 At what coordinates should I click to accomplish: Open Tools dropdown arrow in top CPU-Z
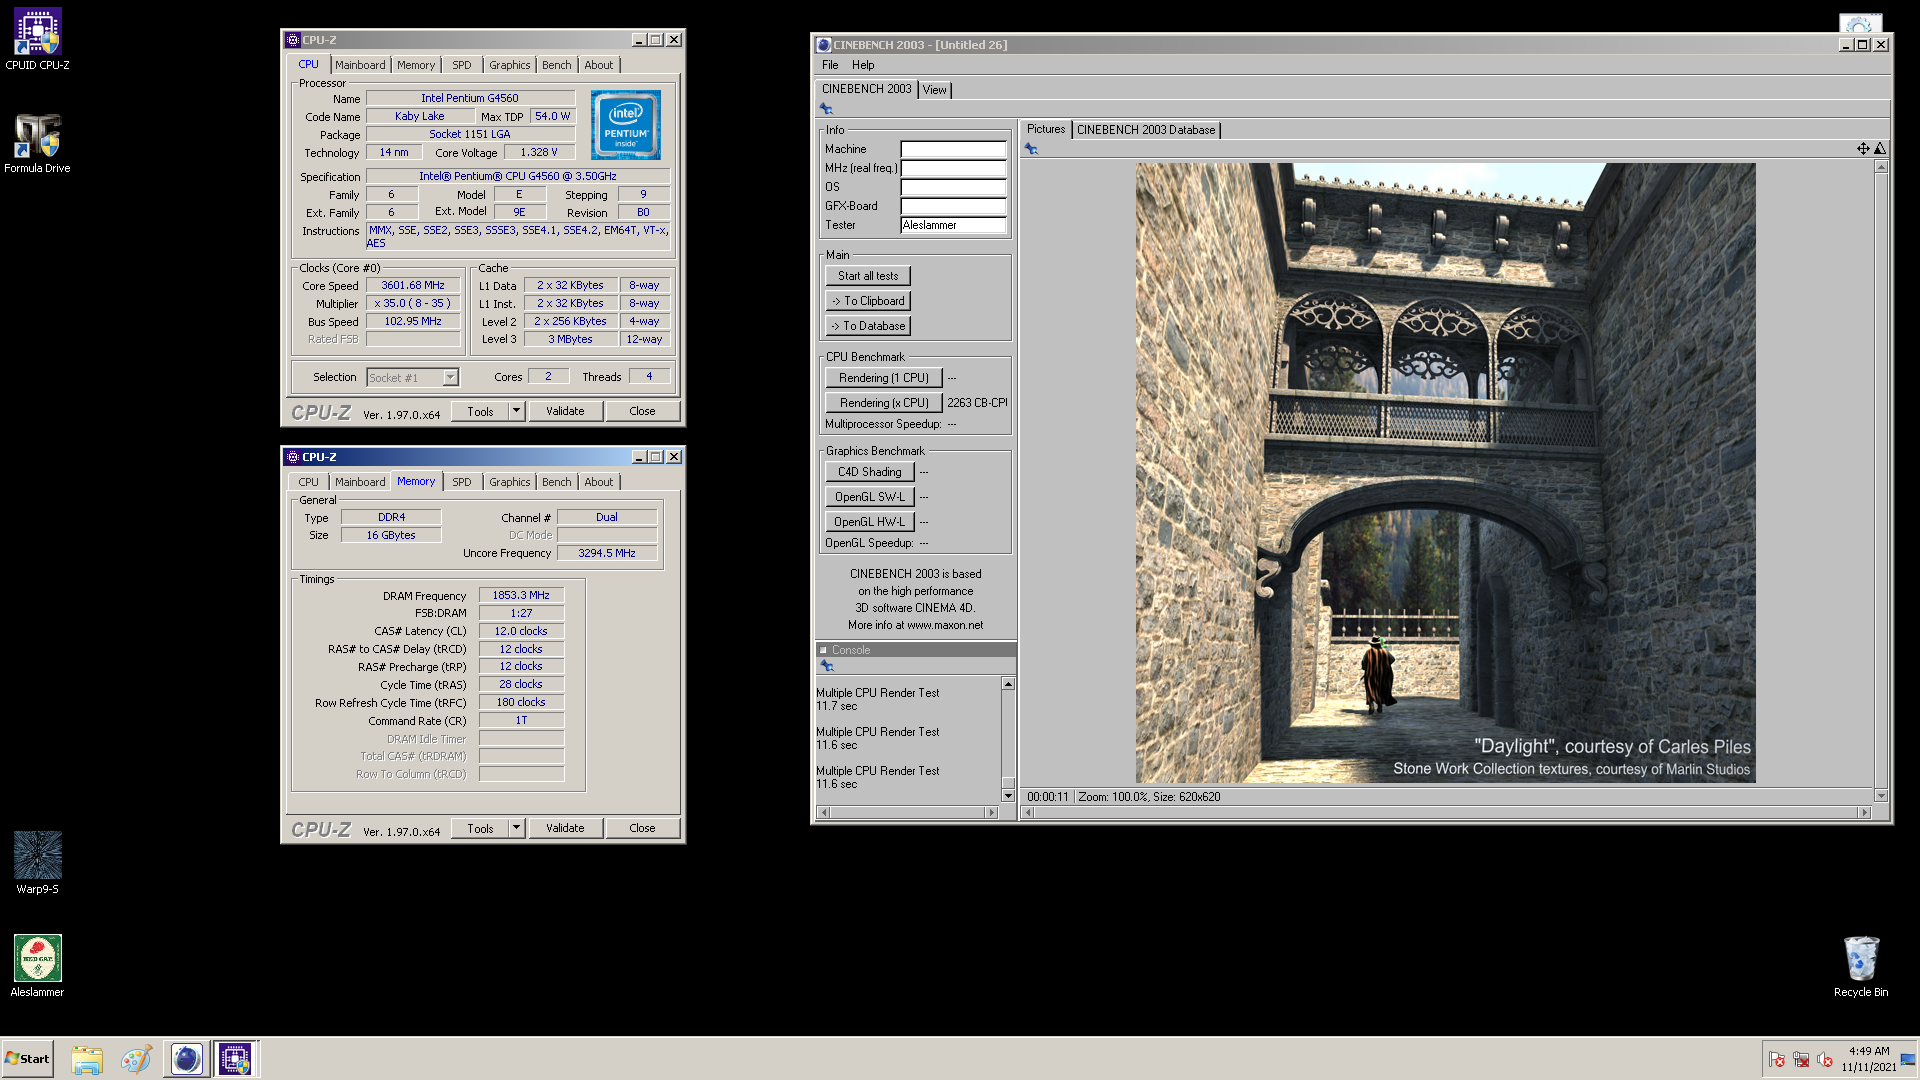(516, 411)
